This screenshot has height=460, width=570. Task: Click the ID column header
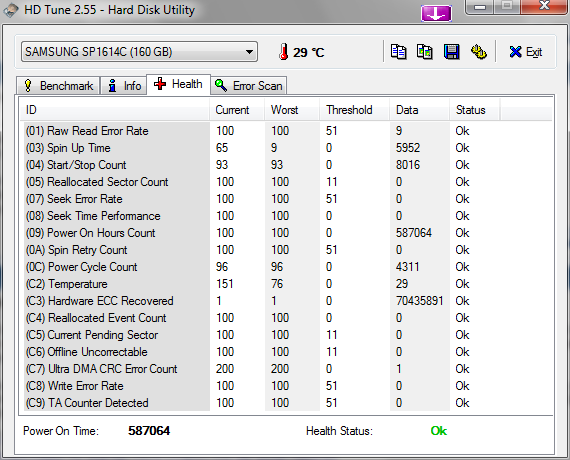pos(115,110)
